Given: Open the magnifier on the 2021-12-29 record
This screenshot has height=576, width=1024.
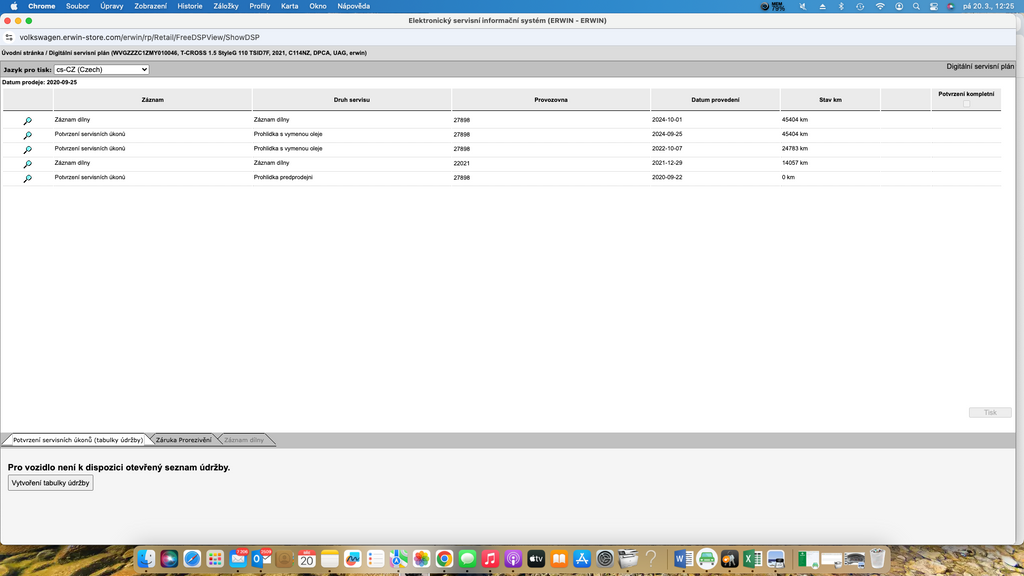Looking at the screenshot, I should pyautogui.click(x=28, y=164).
